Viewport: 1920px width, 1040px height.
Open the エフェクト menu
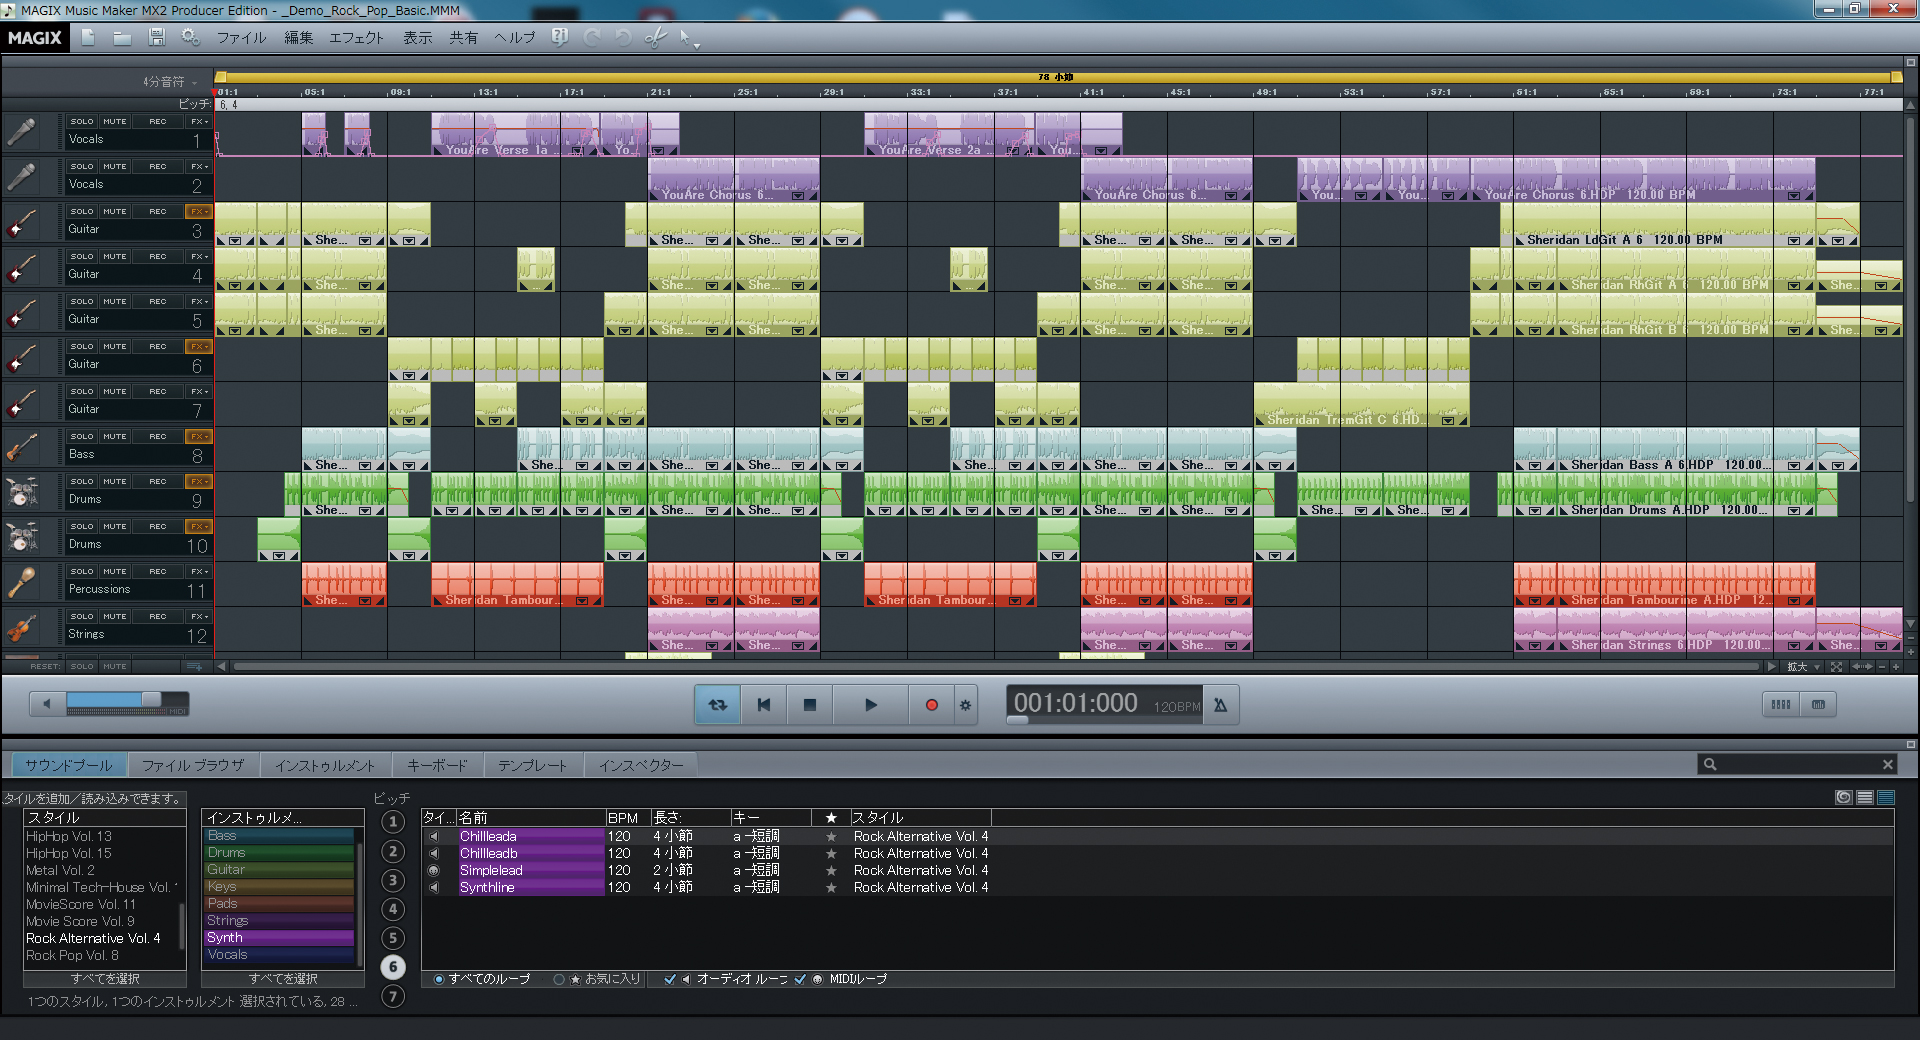tap(357, 37)
